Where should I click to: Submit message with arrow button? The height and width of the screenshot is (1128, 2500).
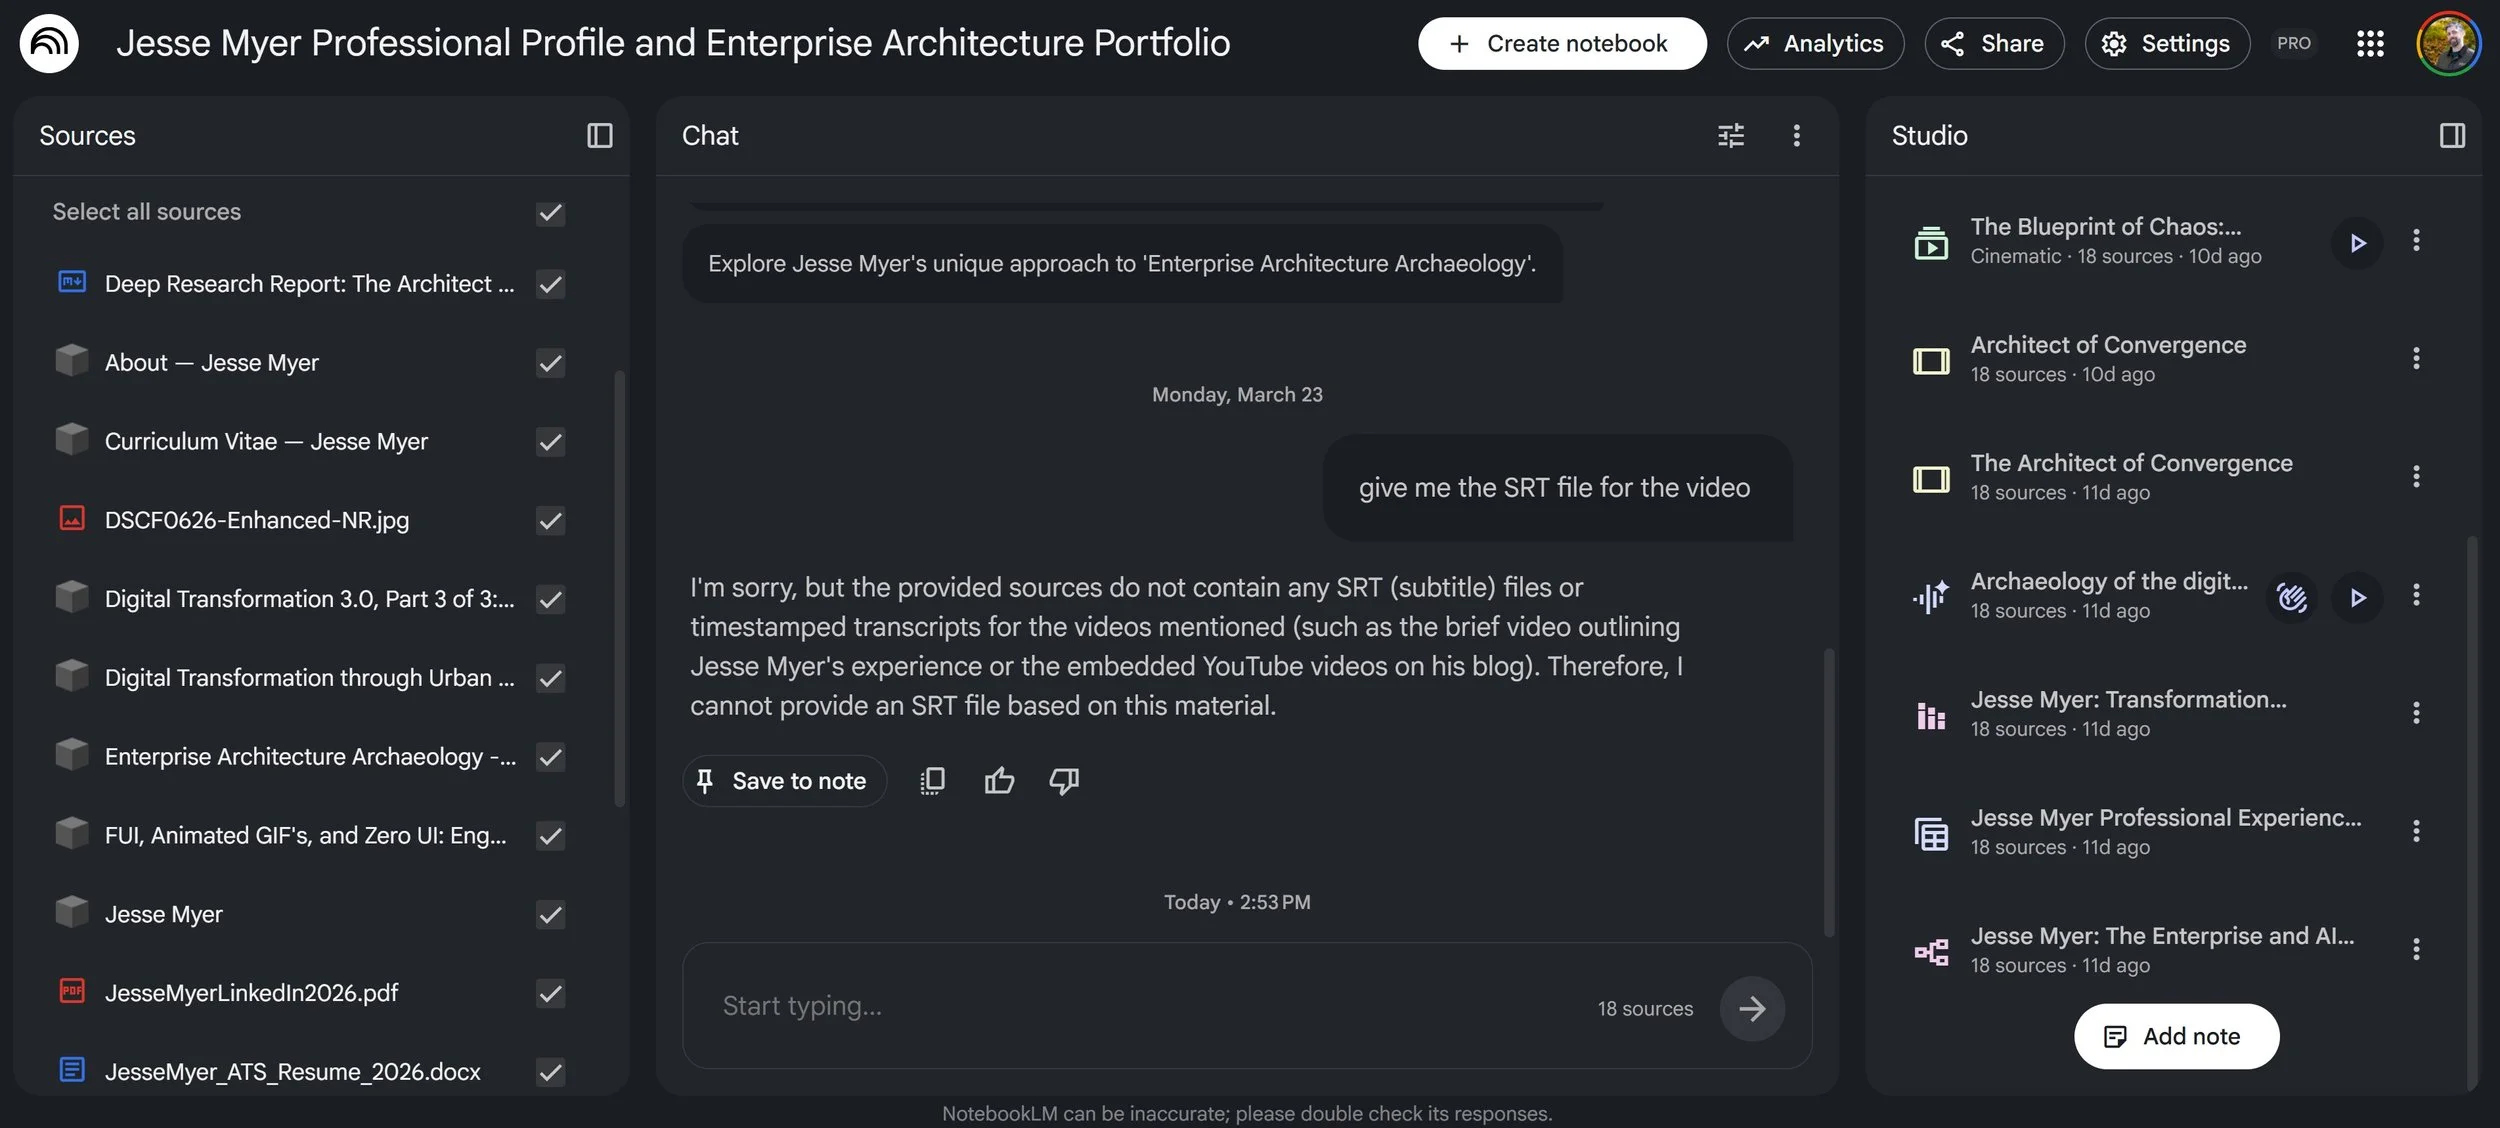pyautogui.click(x=1751, y=1009)
